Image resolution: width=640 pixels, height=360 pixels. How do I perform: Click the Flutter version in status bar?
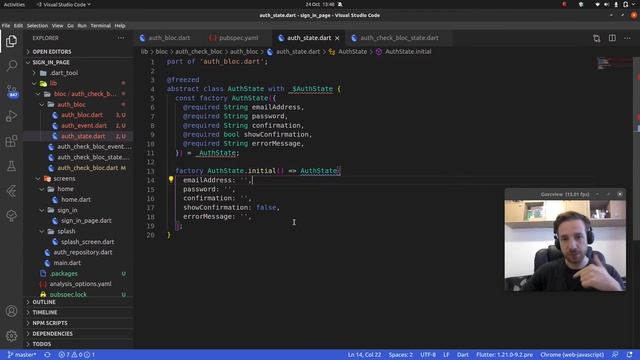click(x=504, y=355)
